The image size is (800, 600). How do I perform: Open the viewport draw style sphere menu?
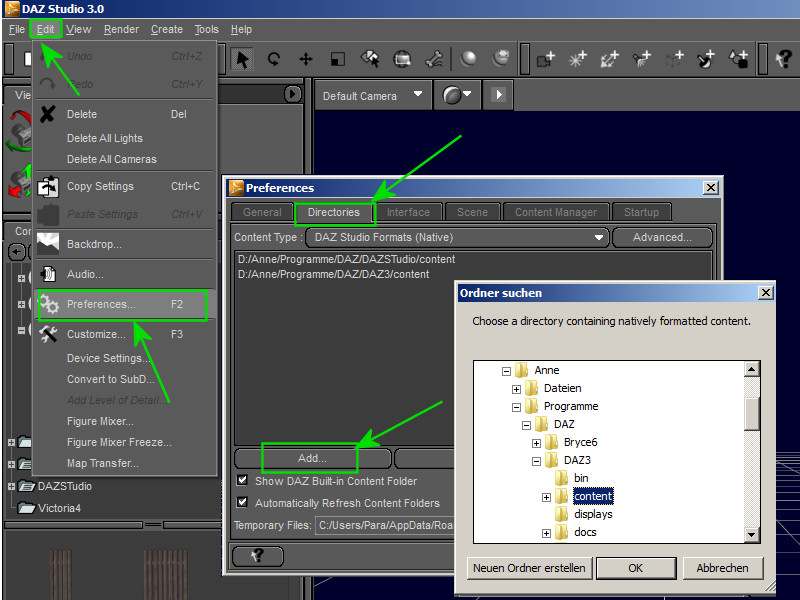(457, 95)
